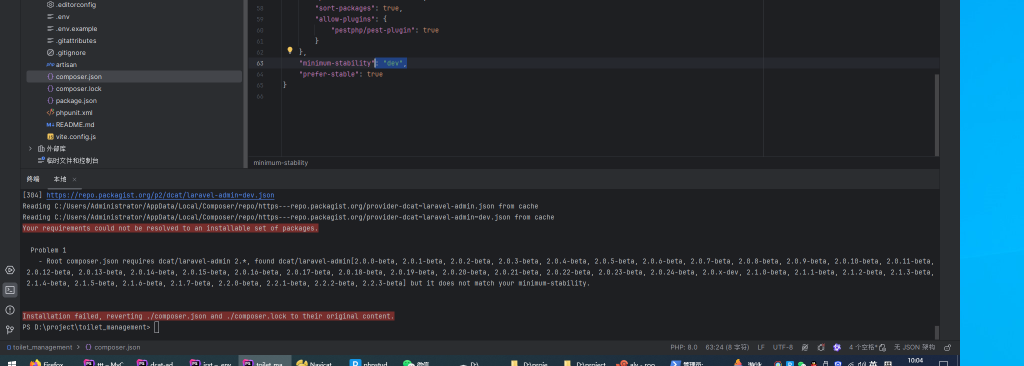Switch to toilet_ma PhpStorm window in taskbar
The height and width of the screenshot is (366, 1024).
[264, 363]
